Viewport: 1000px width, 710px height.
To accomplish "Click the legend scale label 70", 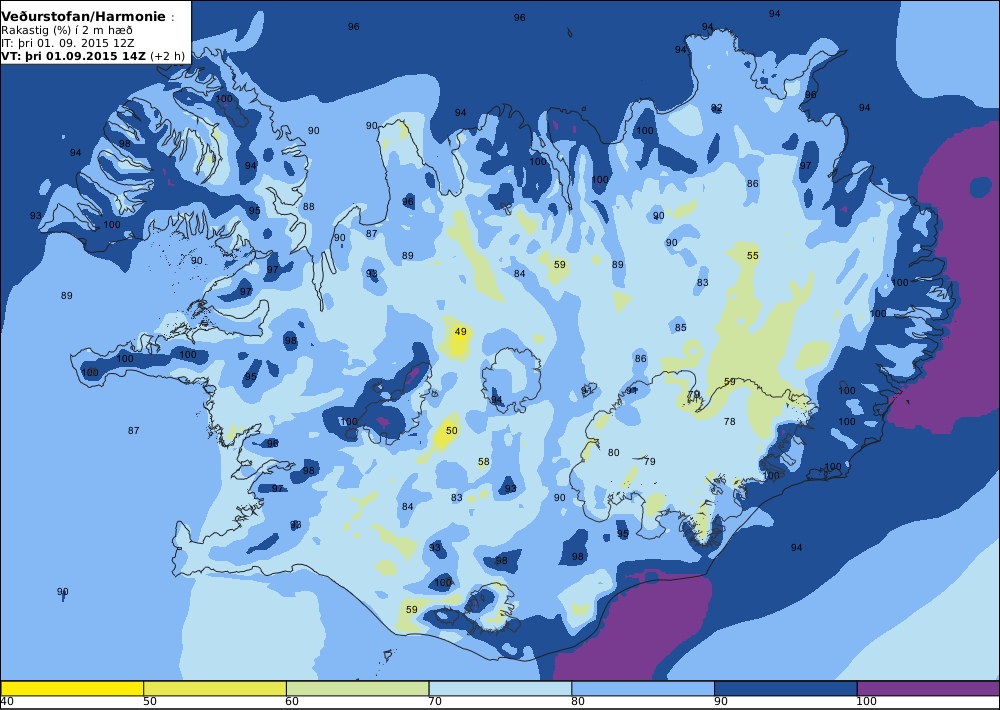I will click(x=435, y=702).
